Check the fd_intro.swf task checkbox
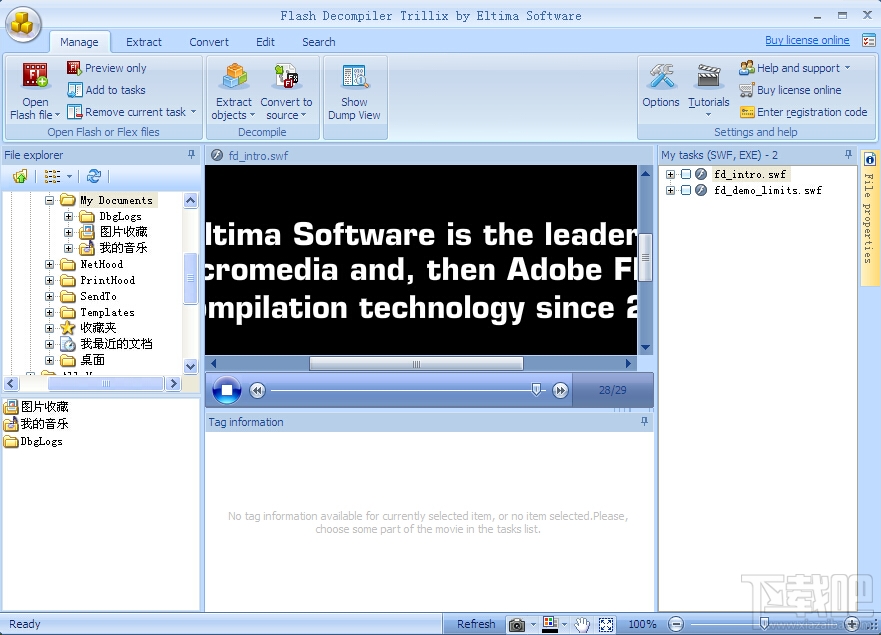 click(x=686, y=174)
